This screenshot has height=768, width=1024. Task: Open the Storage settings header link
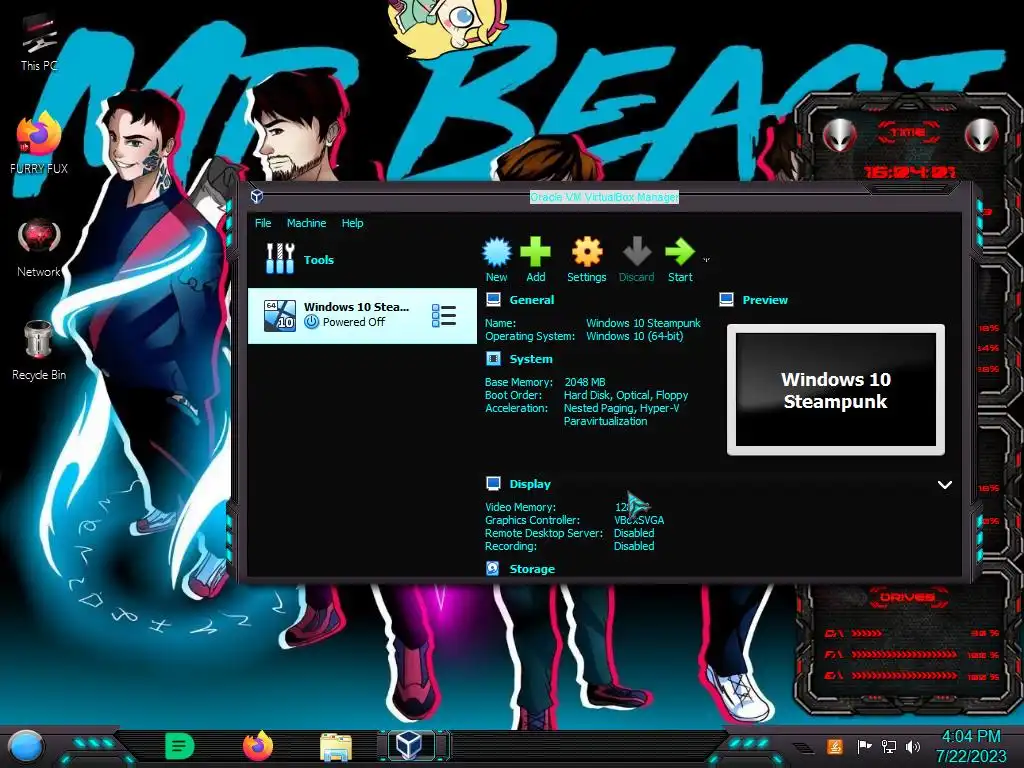tap(532, 569)
